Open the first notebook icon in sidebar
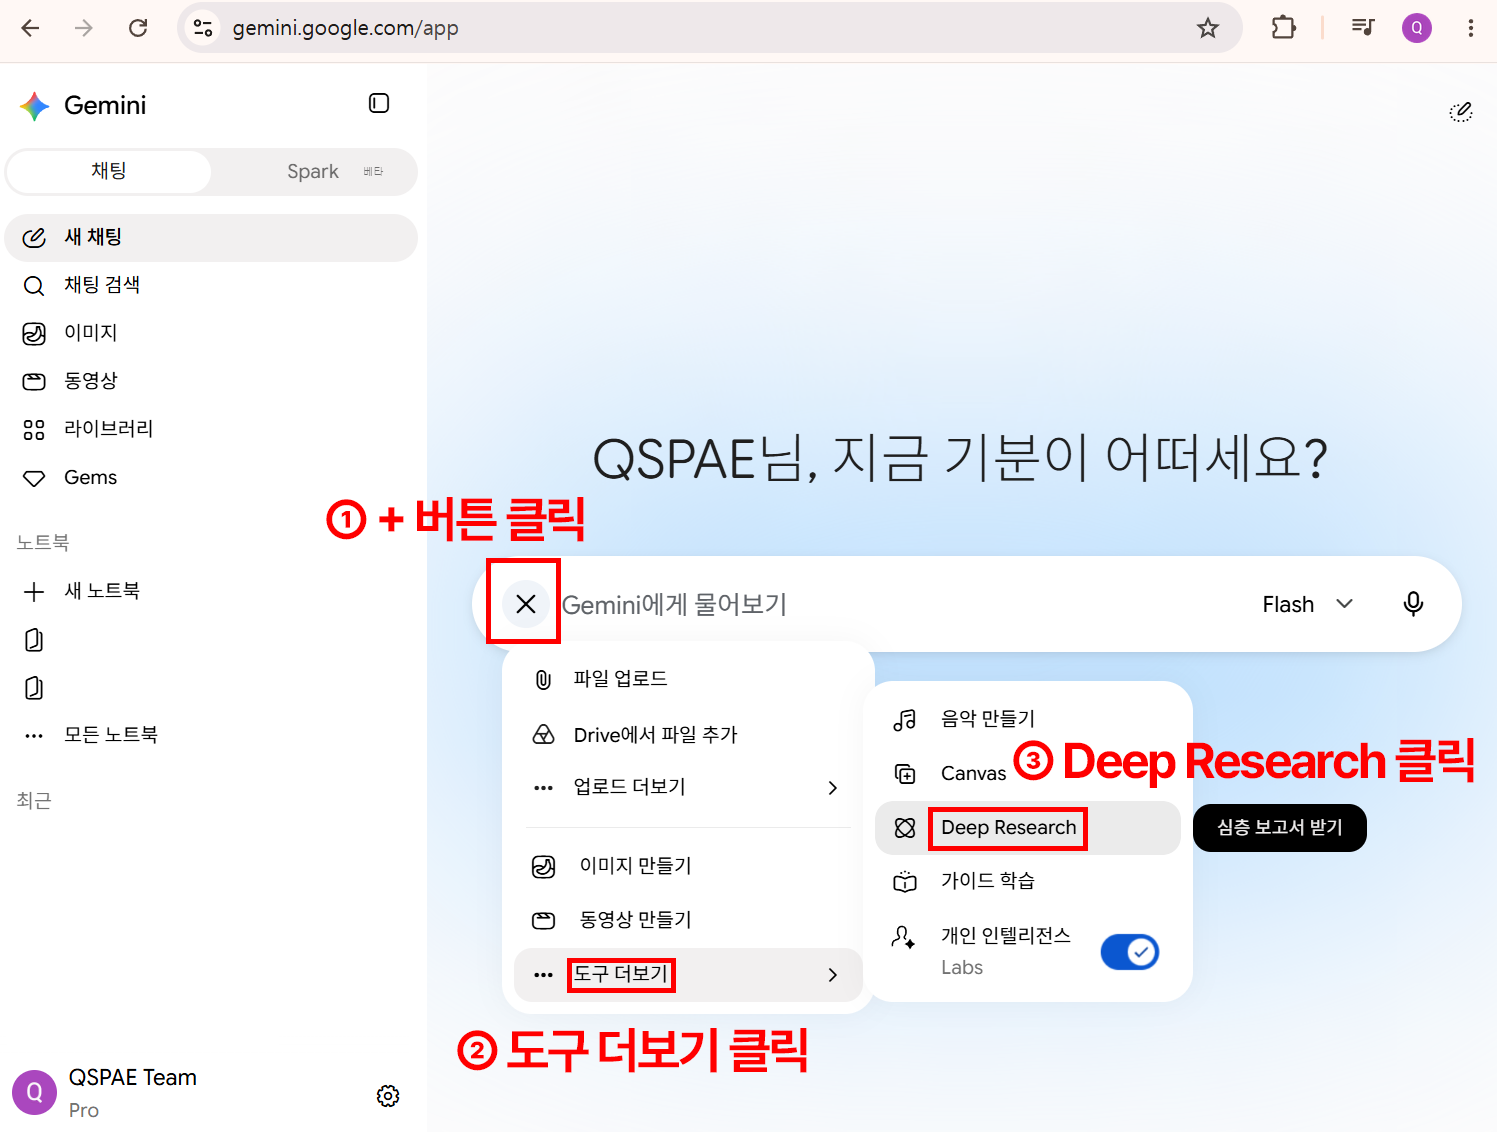 (34, 640)
